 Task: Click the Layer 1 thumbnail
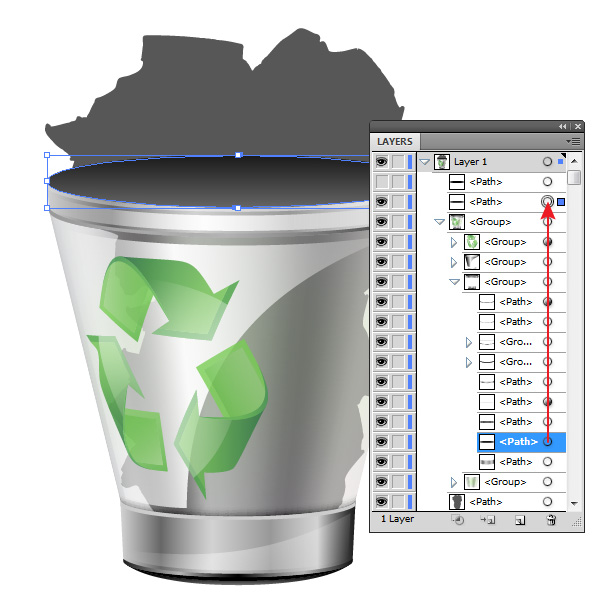(442, 162)
